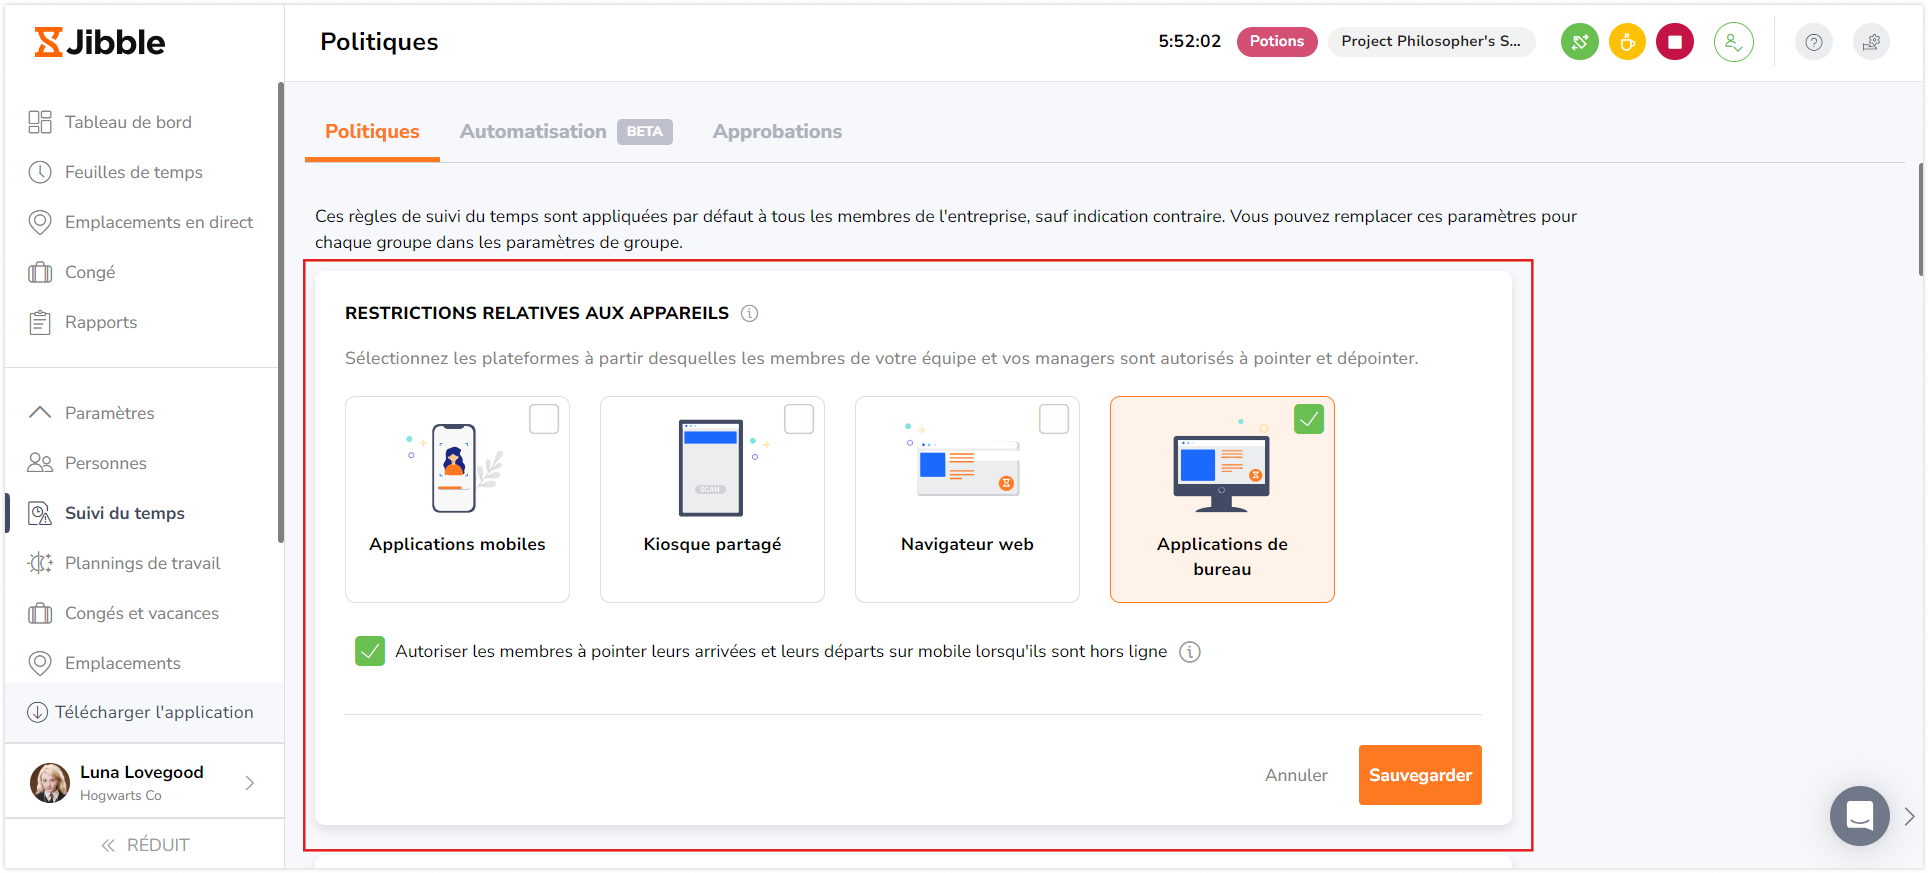Check the Kiosque partagé checkbox
Image resolution: width=1928 pixels, height=873 pixels.
tap(799, 419)
